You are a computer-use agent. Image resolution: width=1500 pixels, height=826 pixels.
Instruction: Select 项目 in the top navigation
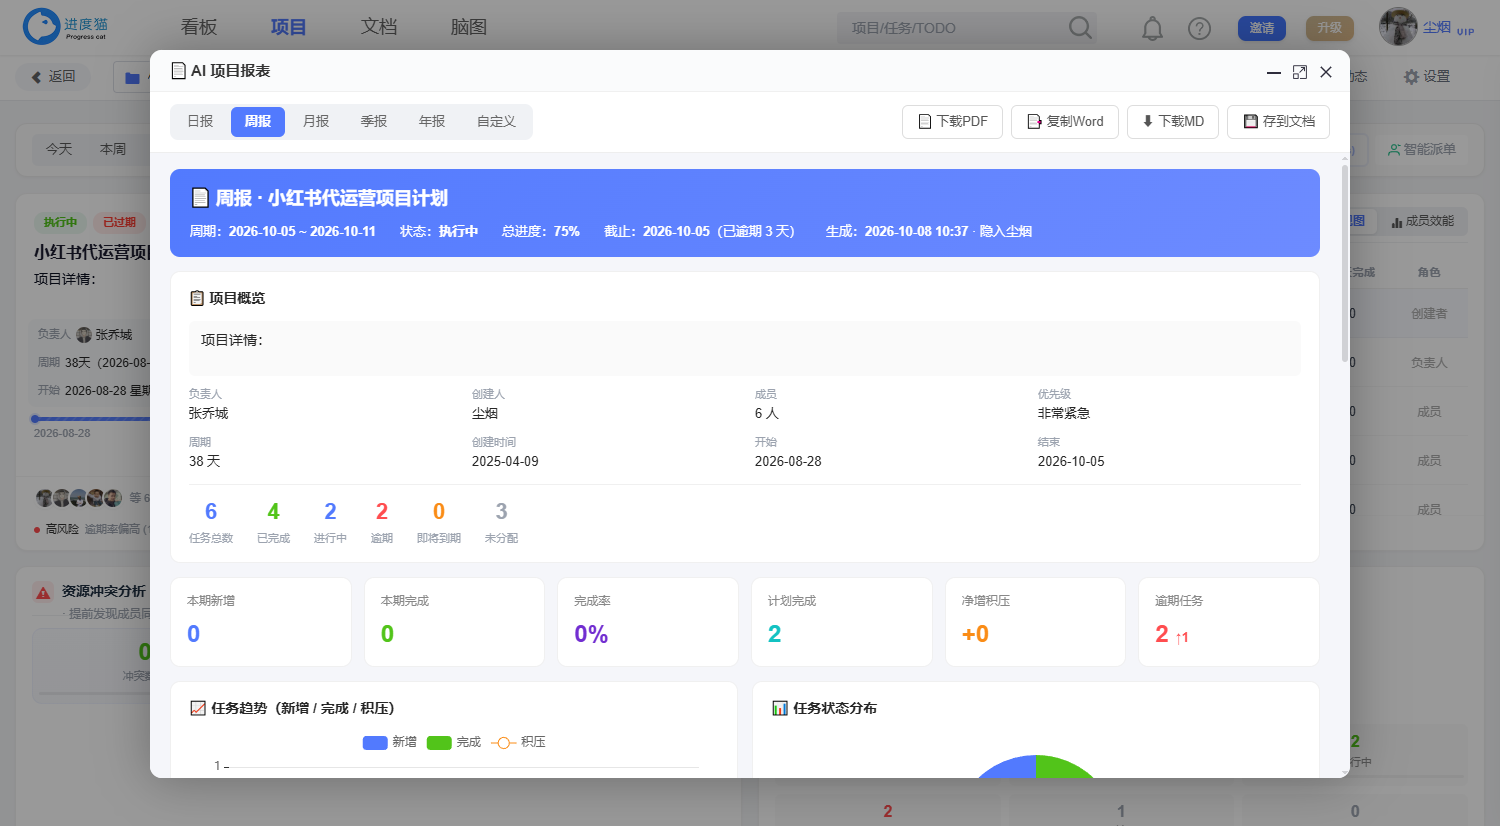pyautogui.click(x=289, y=27)
